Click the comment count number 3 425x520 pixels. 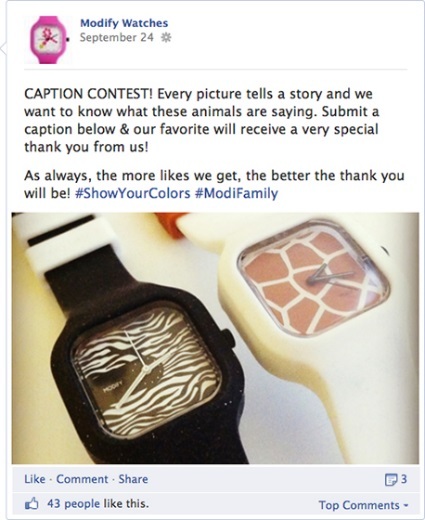(404, 479)
